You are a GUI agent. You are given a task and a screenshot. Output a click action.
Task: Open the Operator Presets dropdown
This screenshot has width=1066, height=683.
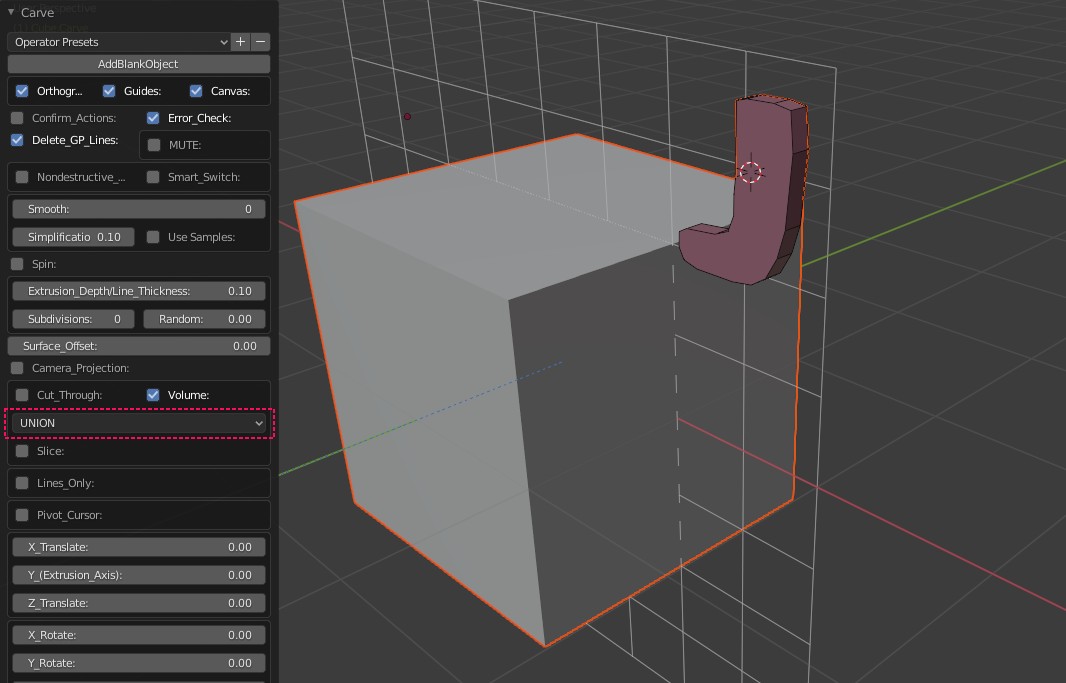(x=118, y=42)
